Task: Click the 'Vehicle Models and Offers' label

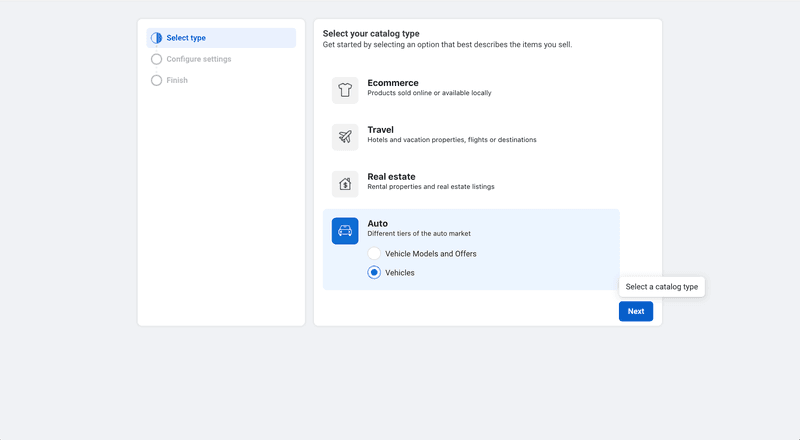Action: point(431,254)
